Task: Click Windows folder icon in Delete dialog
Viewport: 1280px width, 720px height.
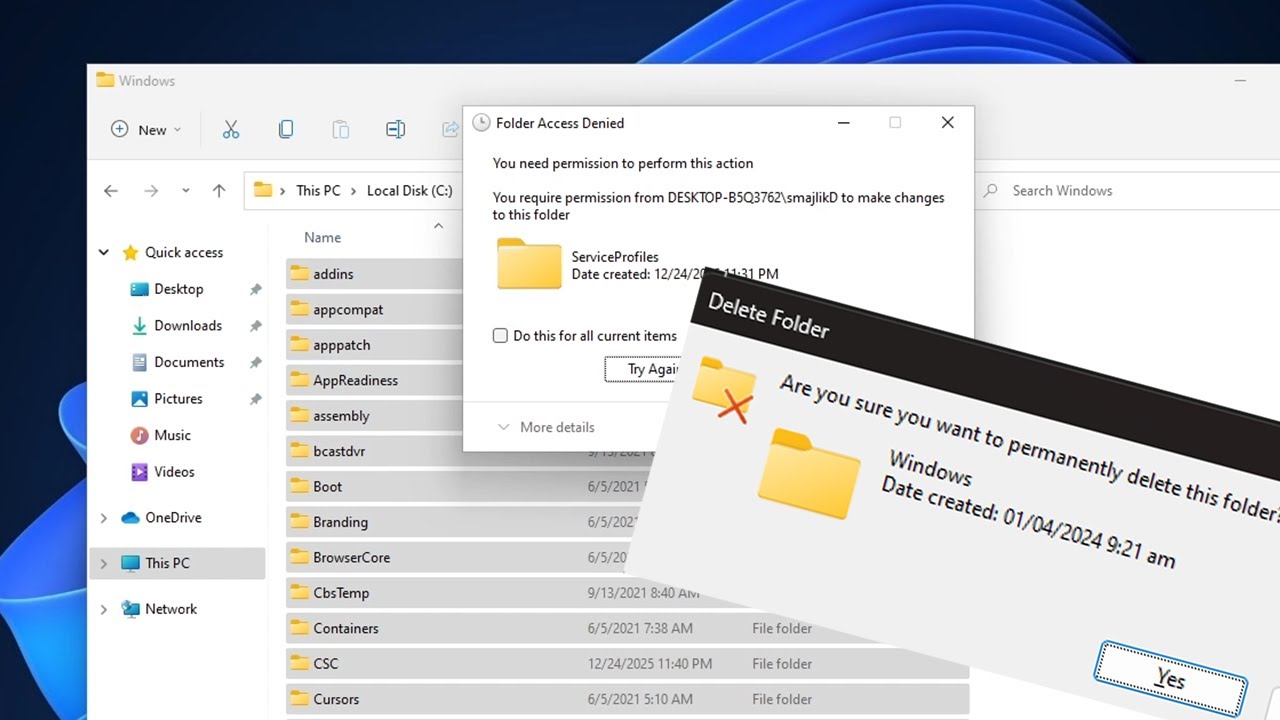Action: [808, 473]
